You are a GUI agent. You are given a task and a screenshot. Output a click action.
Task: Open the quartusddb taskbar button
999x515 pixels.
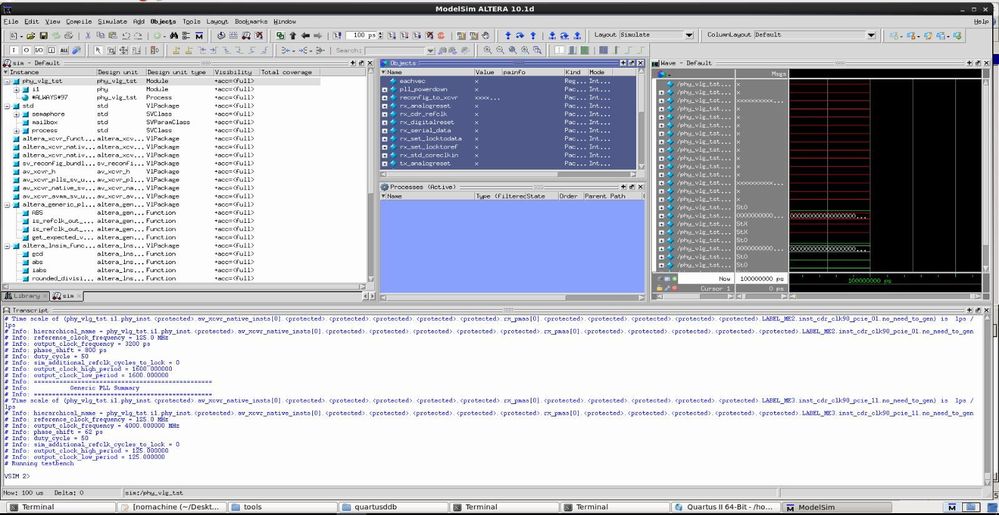pos(393,507)
